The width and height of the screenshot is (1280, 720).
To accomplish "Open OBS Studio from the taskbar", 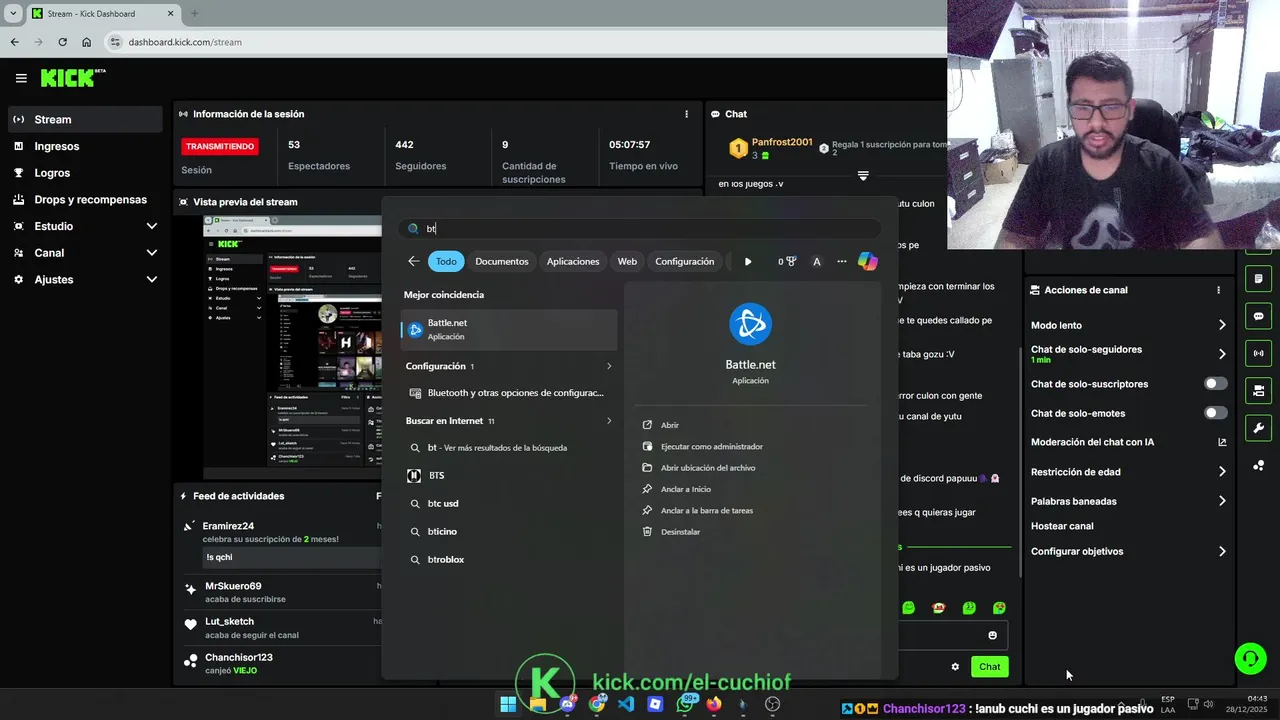I will (772, 704).
